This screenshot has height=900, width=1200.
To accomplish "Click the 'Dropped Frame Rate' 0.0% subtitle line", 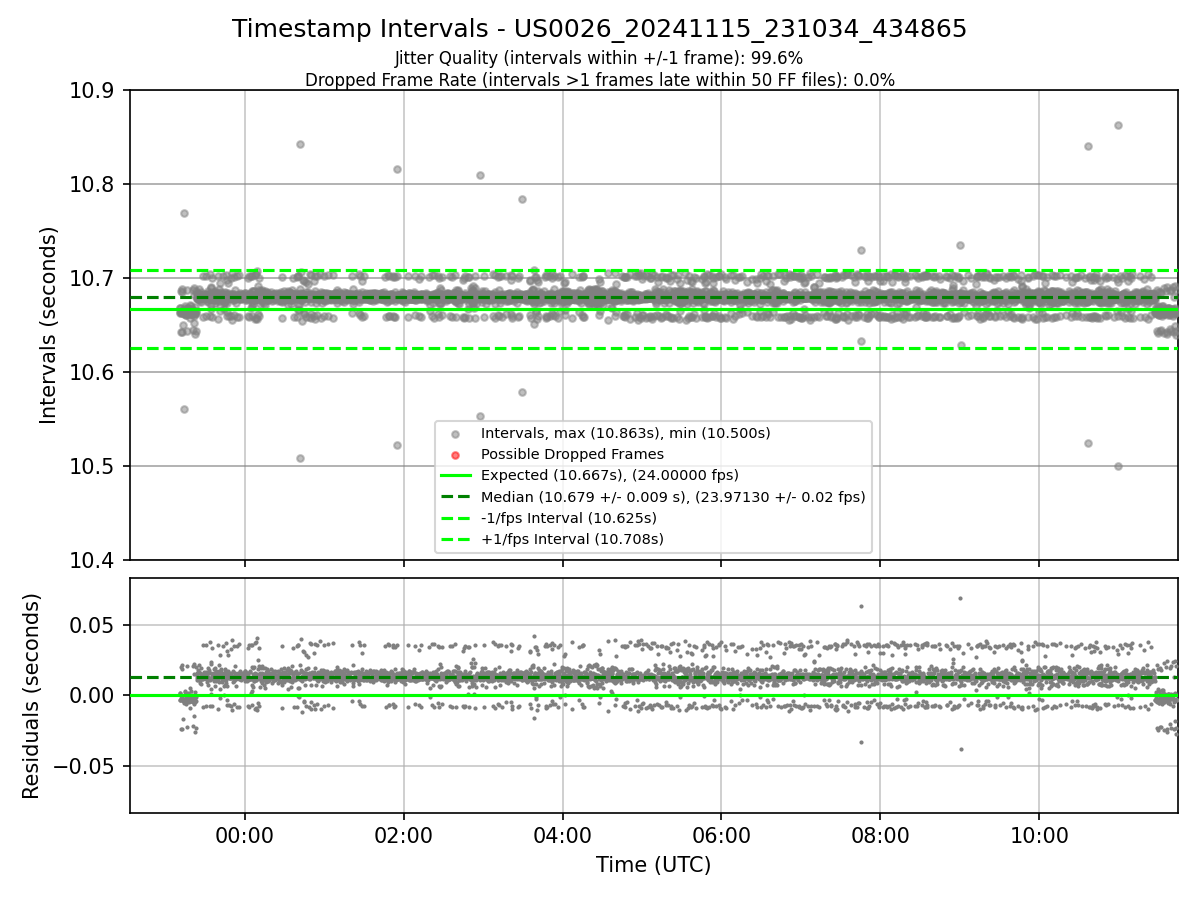I will coord(599,80).
